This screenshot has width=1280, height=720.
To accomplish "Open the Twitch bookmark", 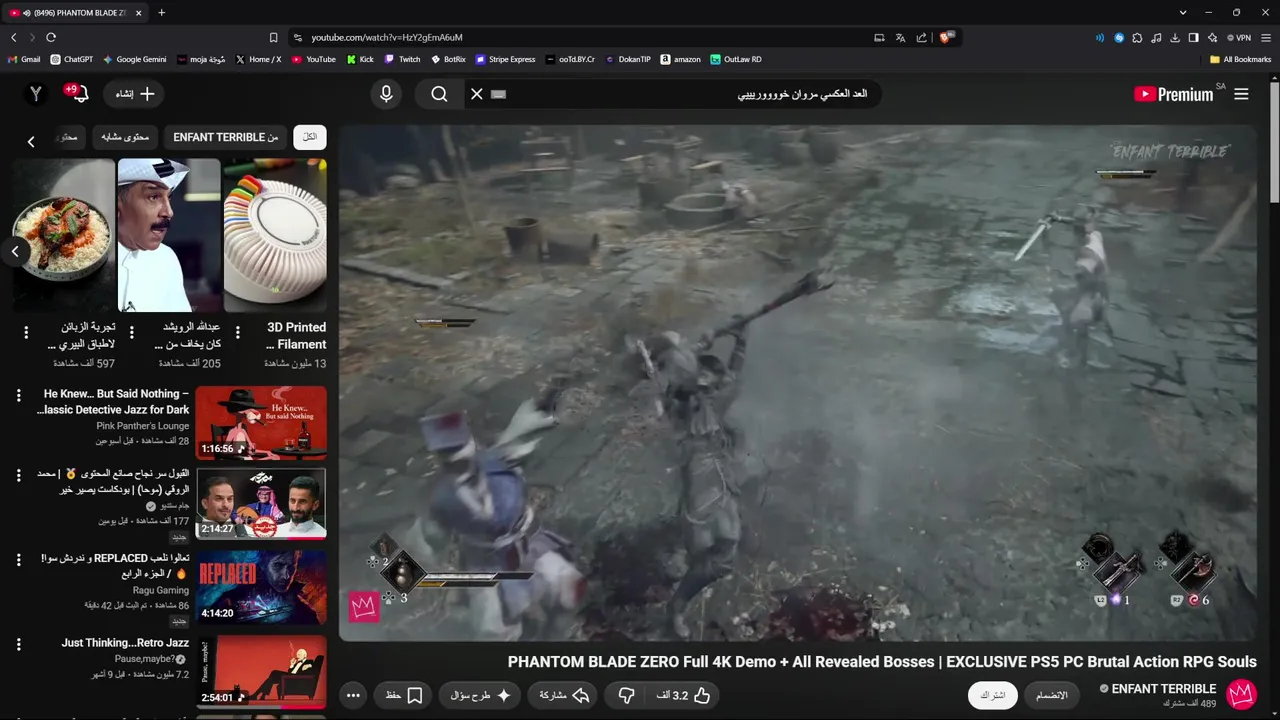I will coord(403,59).
